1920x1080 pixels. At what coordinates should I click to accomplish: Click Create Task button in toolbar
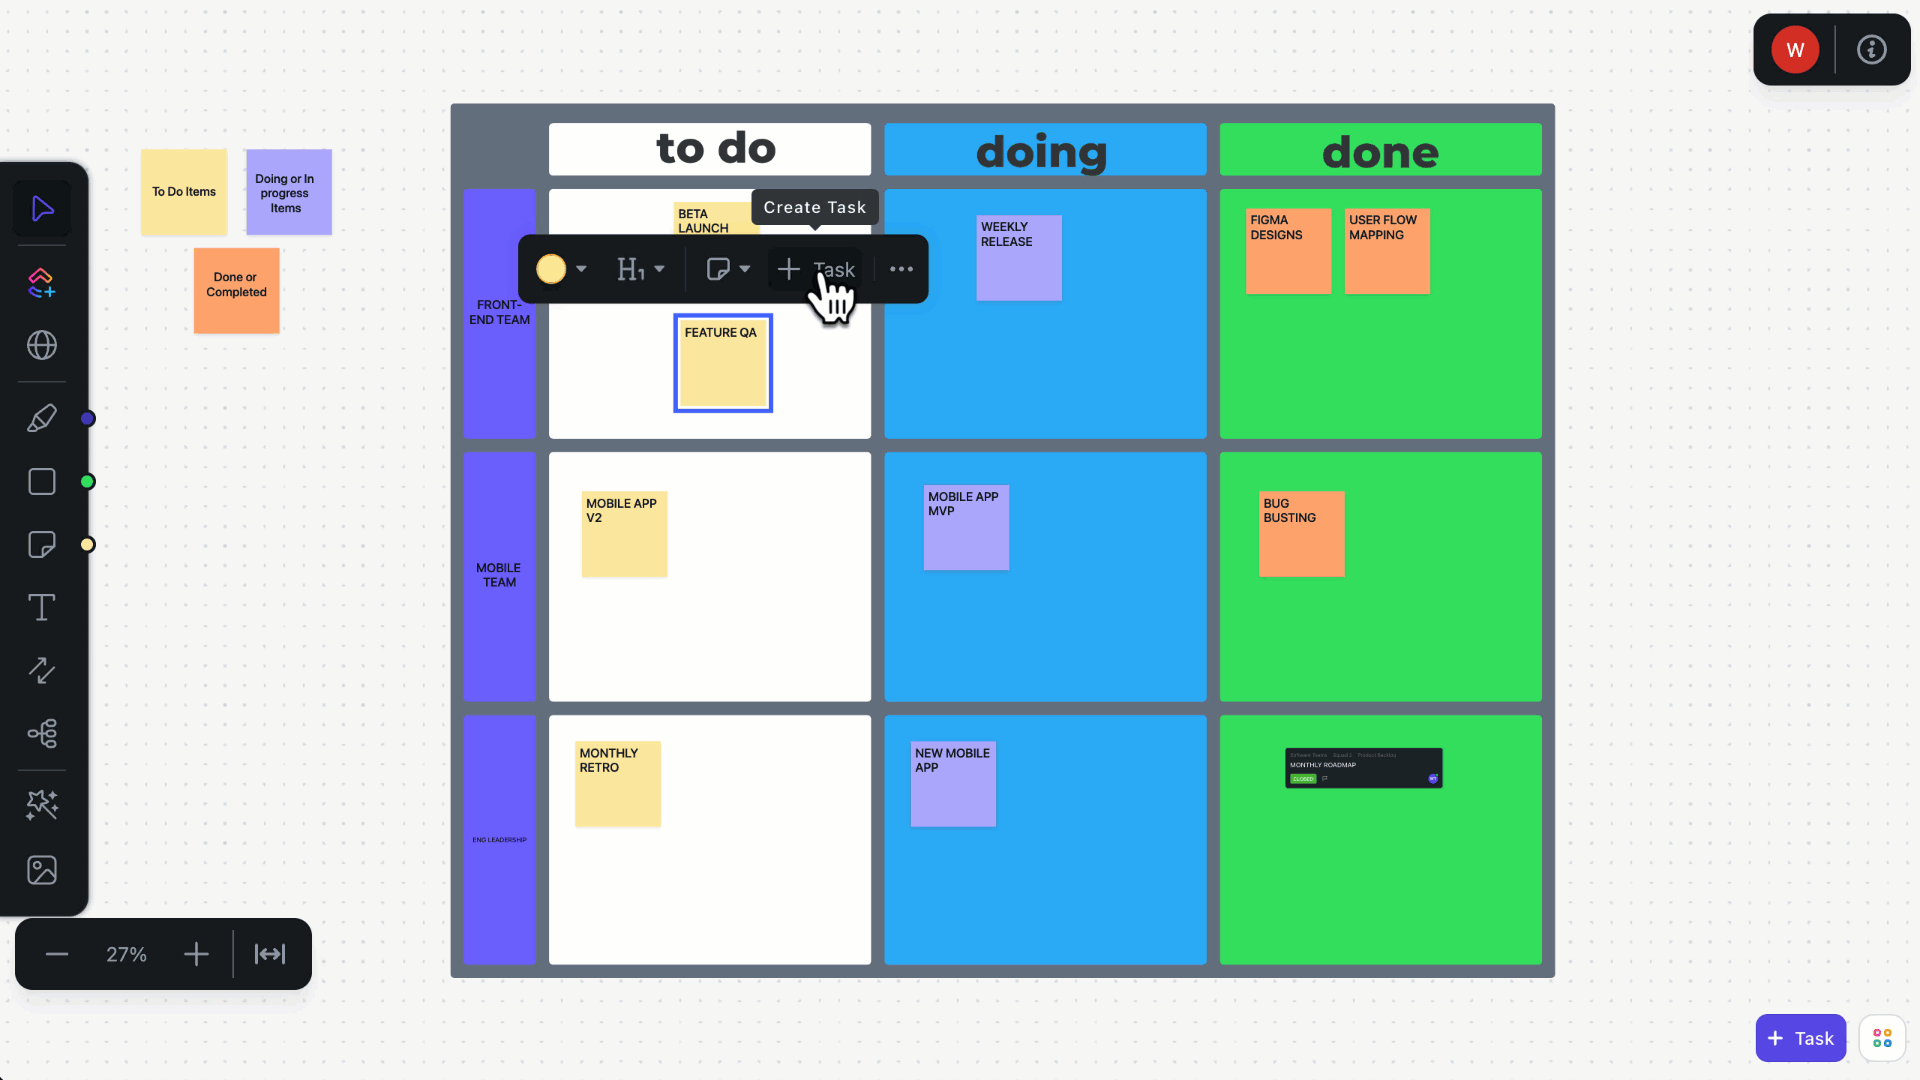pyautogui.click(x=815, y=269)
